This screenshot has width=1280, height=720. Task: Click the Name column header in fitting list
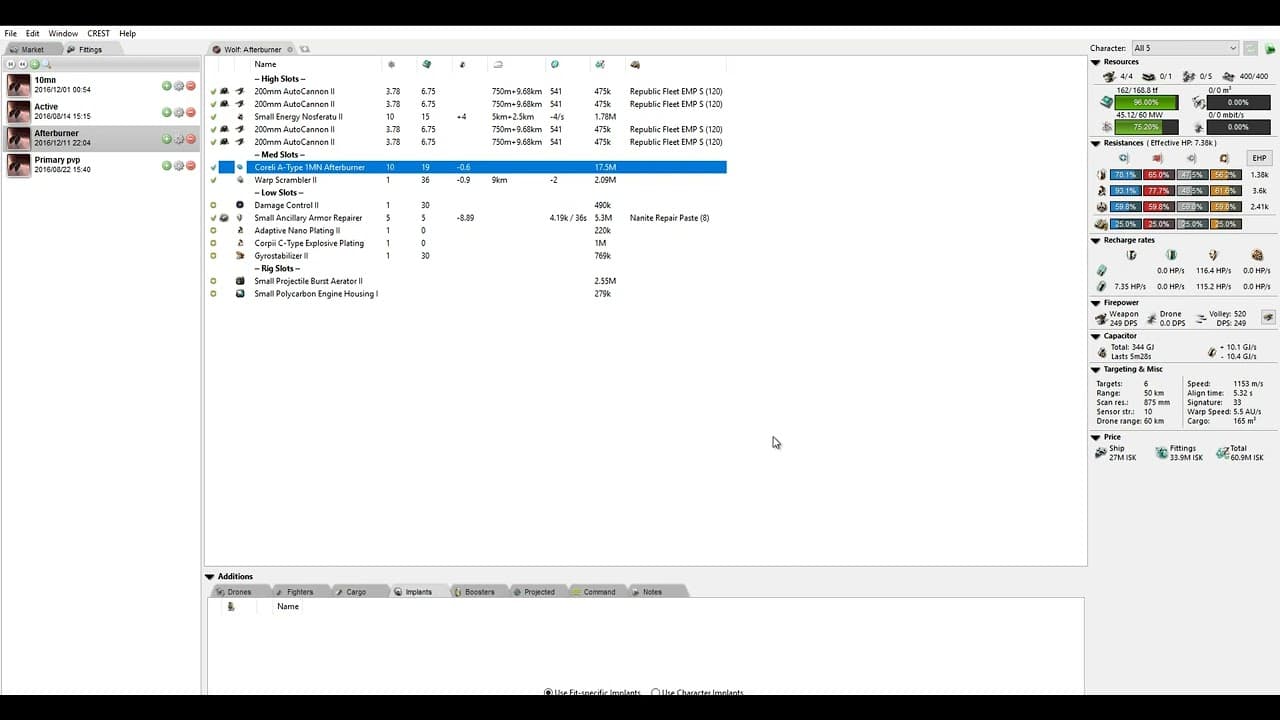click(265, 64)
